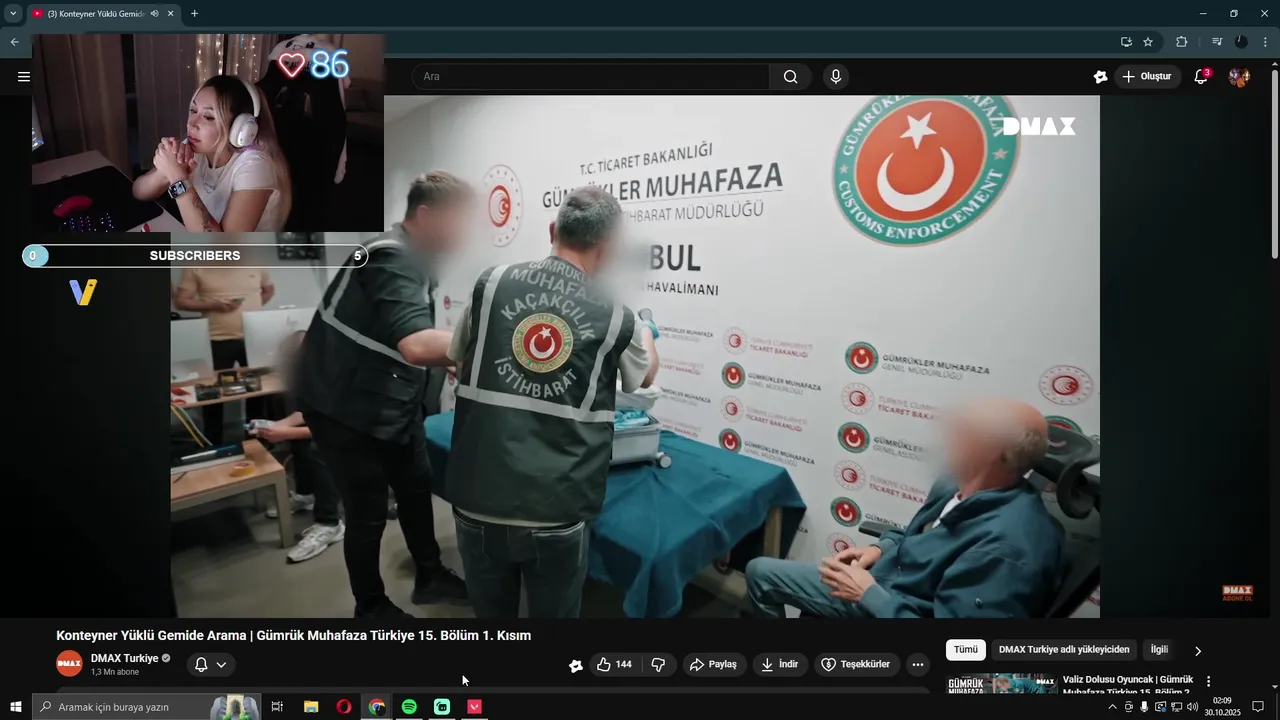Image resolution: width=1280 pixels, height=720 pixels.
Task: Start voice search with microphone icon
Action: pos(836,77)
